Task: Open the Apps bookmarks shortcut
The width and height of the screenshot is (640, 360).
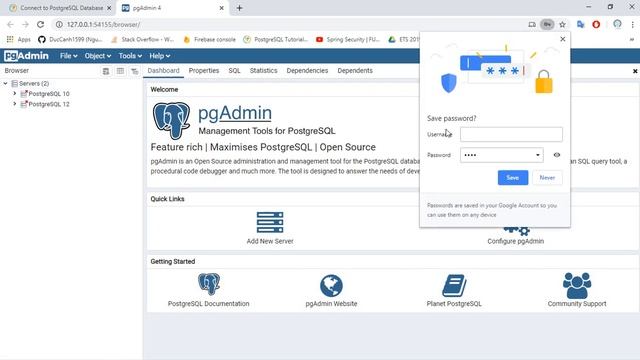Action: coord(19,39)
